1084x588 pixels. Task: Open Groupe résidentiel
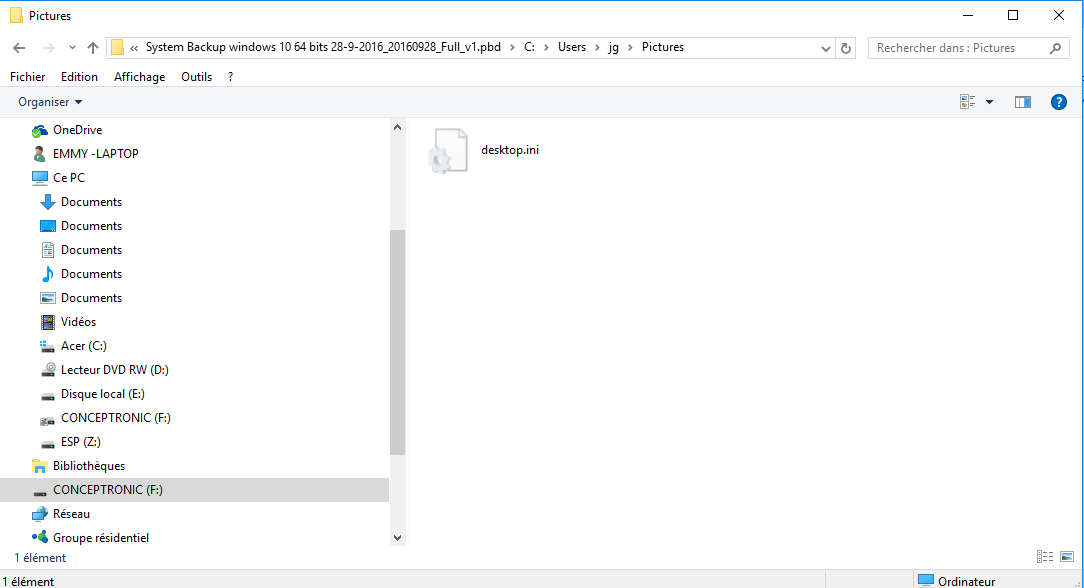click(x=101, y=538)
